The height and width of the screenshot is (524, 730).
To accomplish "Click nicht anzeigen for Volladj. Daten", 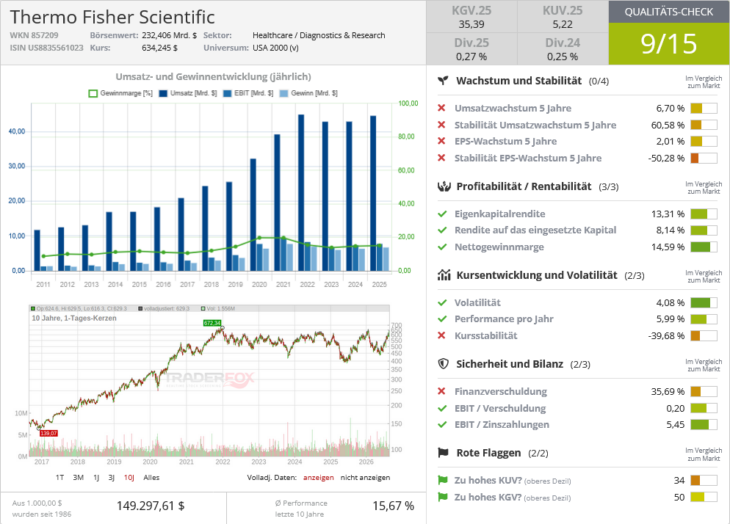I will click(365, 477).
